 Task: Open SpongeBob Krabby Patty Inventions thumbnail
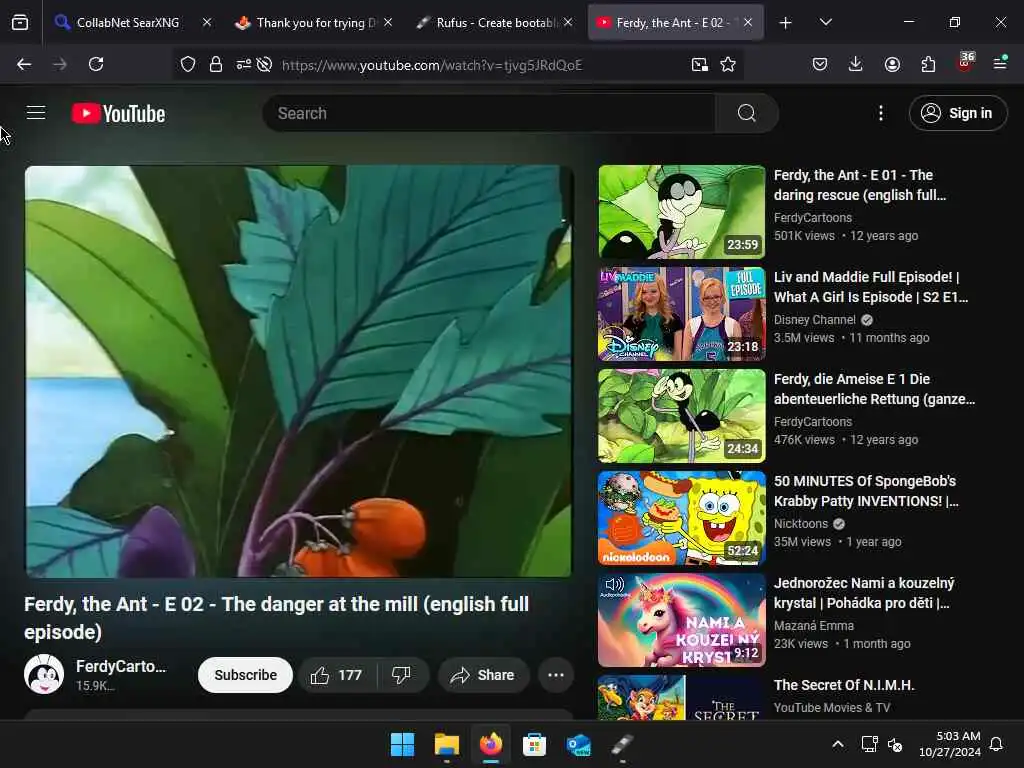tap(682, 517)
